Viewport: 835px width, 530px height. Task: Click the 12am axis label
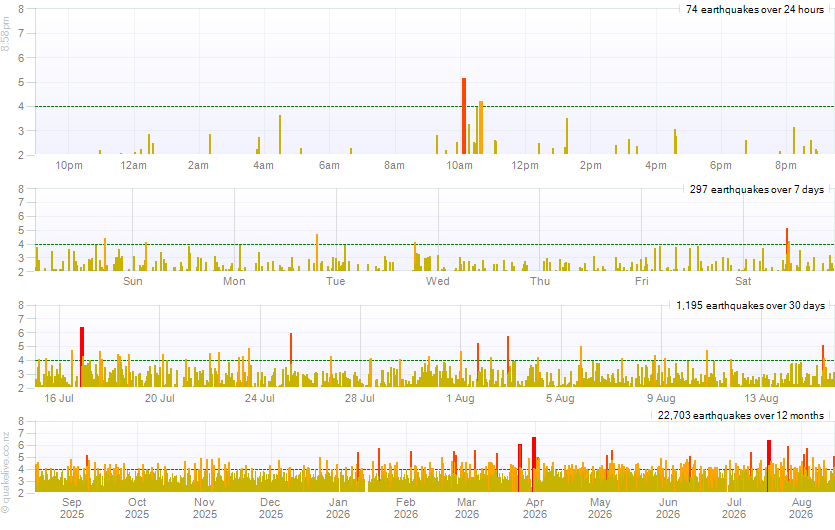(x=134, y=166)
